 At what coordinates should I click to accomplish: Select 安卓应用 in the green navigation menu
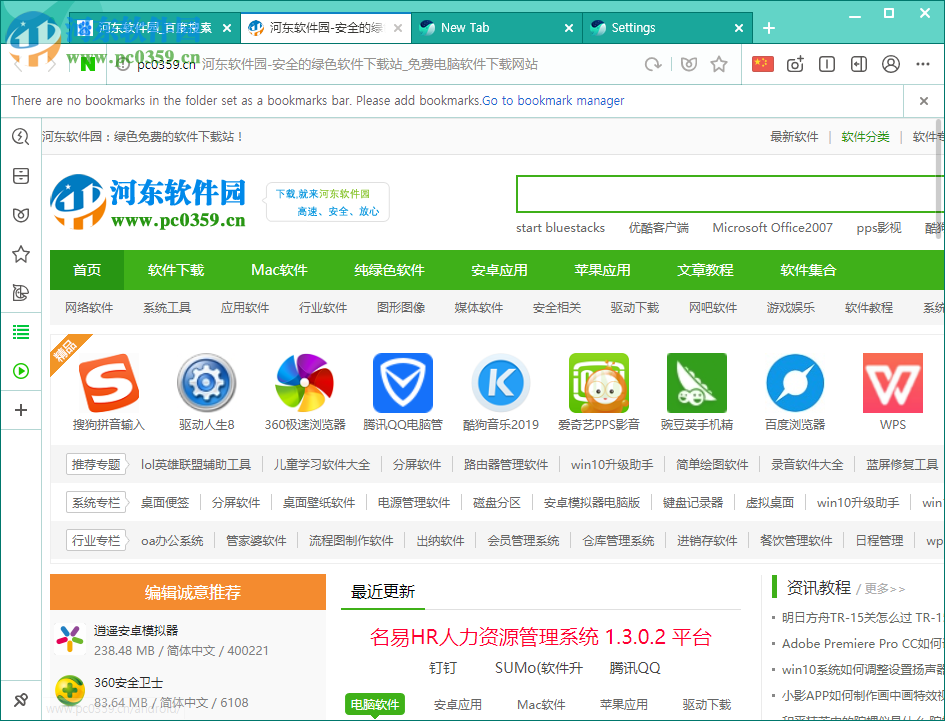coord(500,269)
